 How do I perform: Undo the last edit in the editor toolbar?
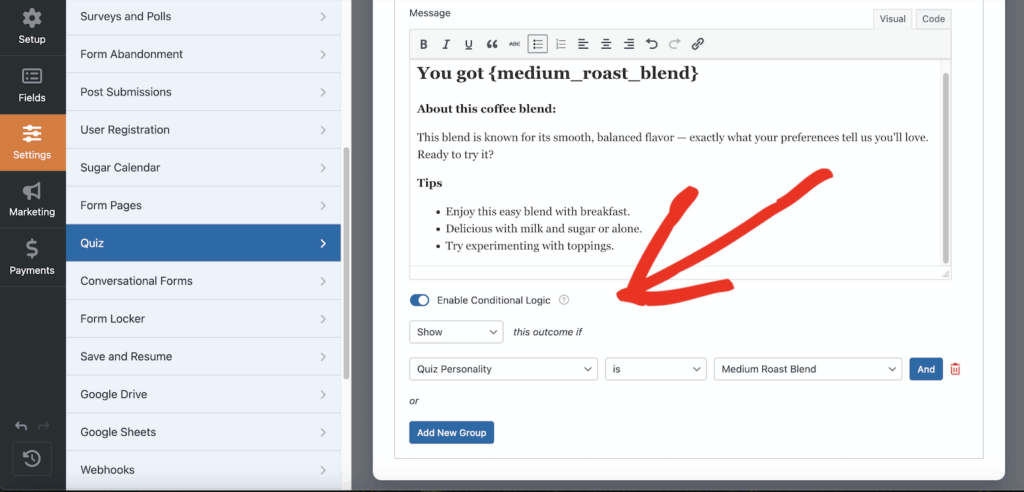tap(652, 44)
